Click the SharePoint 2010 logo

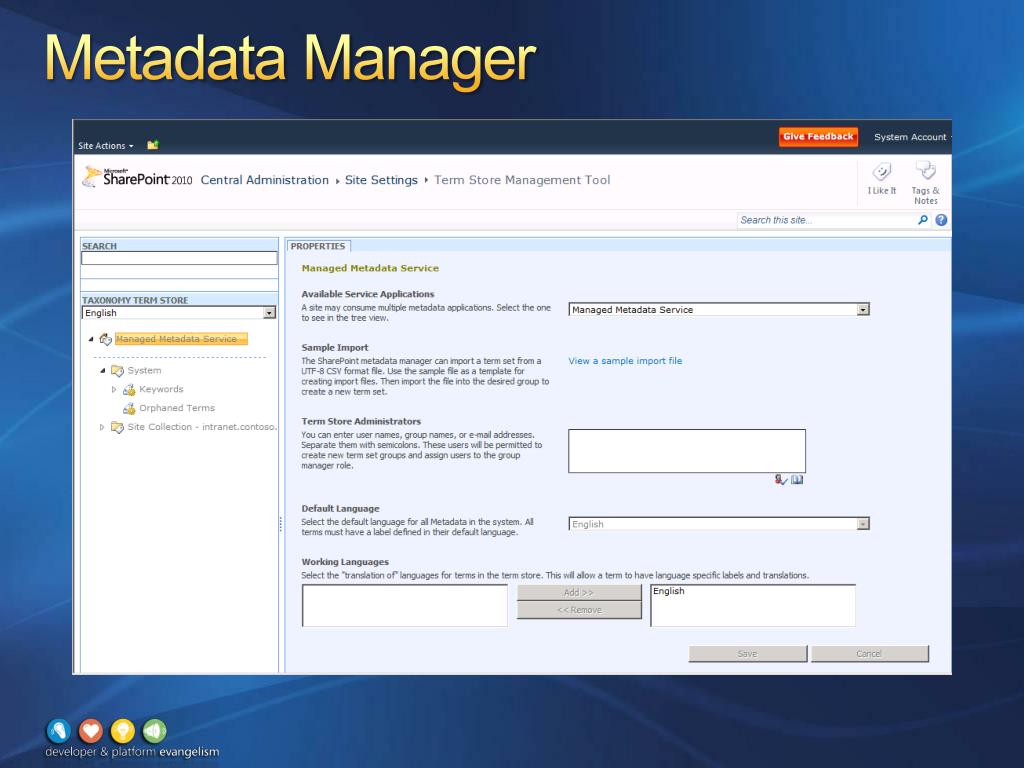point(138,178)
